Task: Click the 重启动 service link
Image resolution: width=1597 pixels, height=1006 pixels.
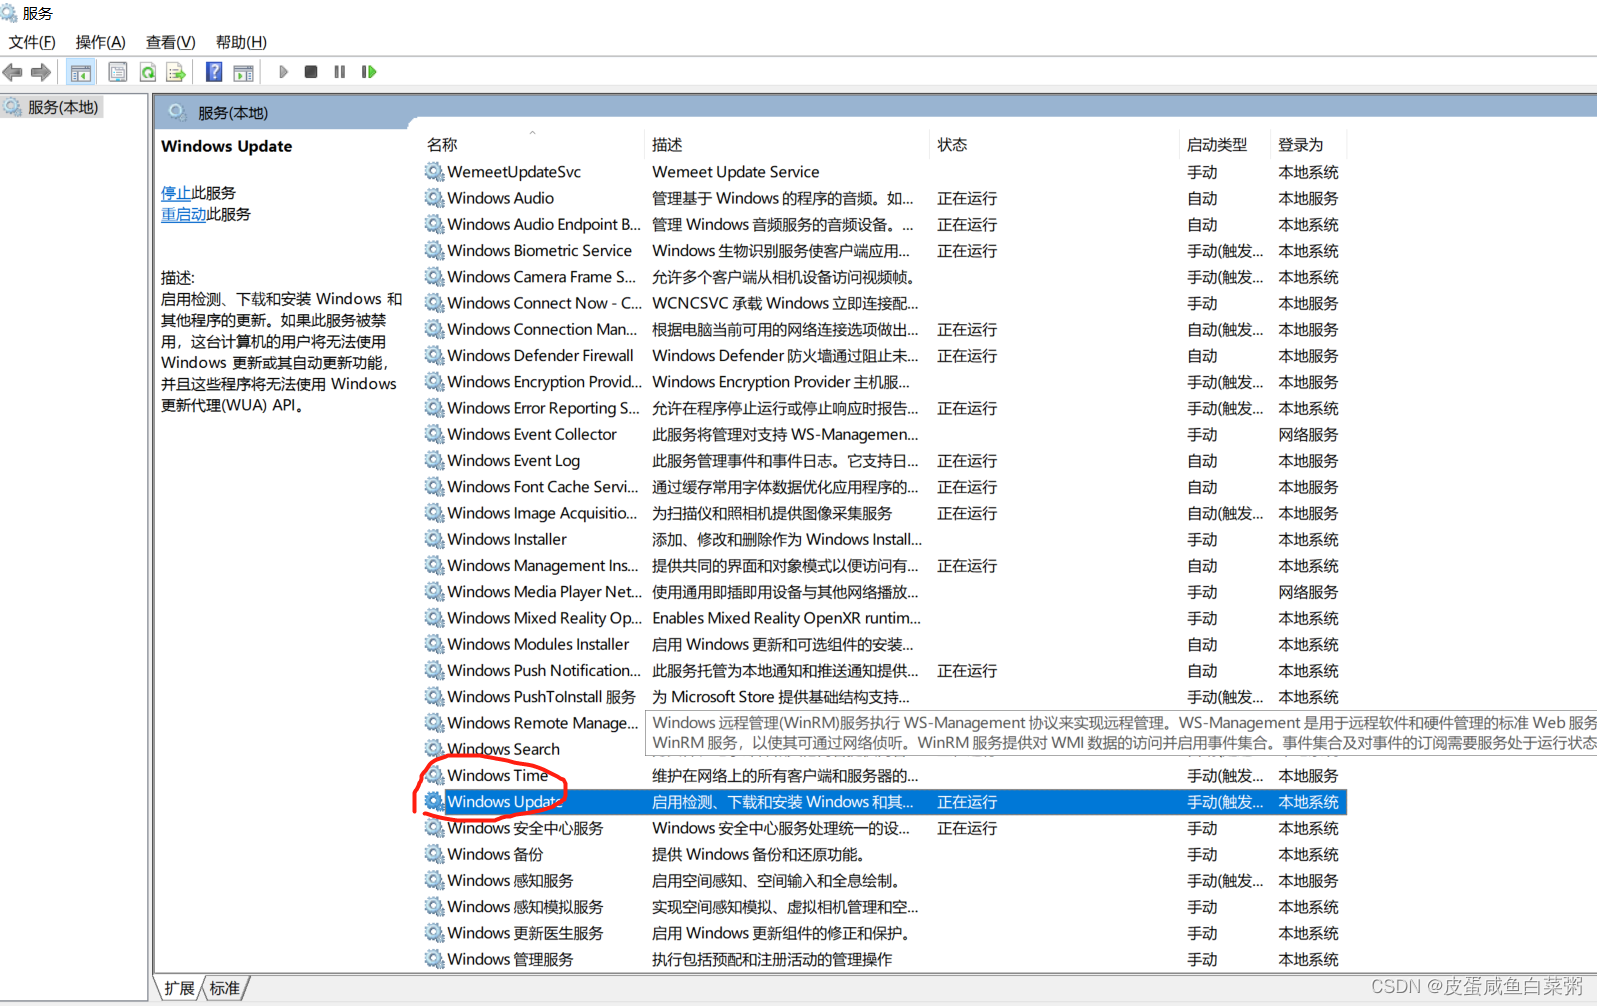Action: pyautogui.click(x=184, y=214)
